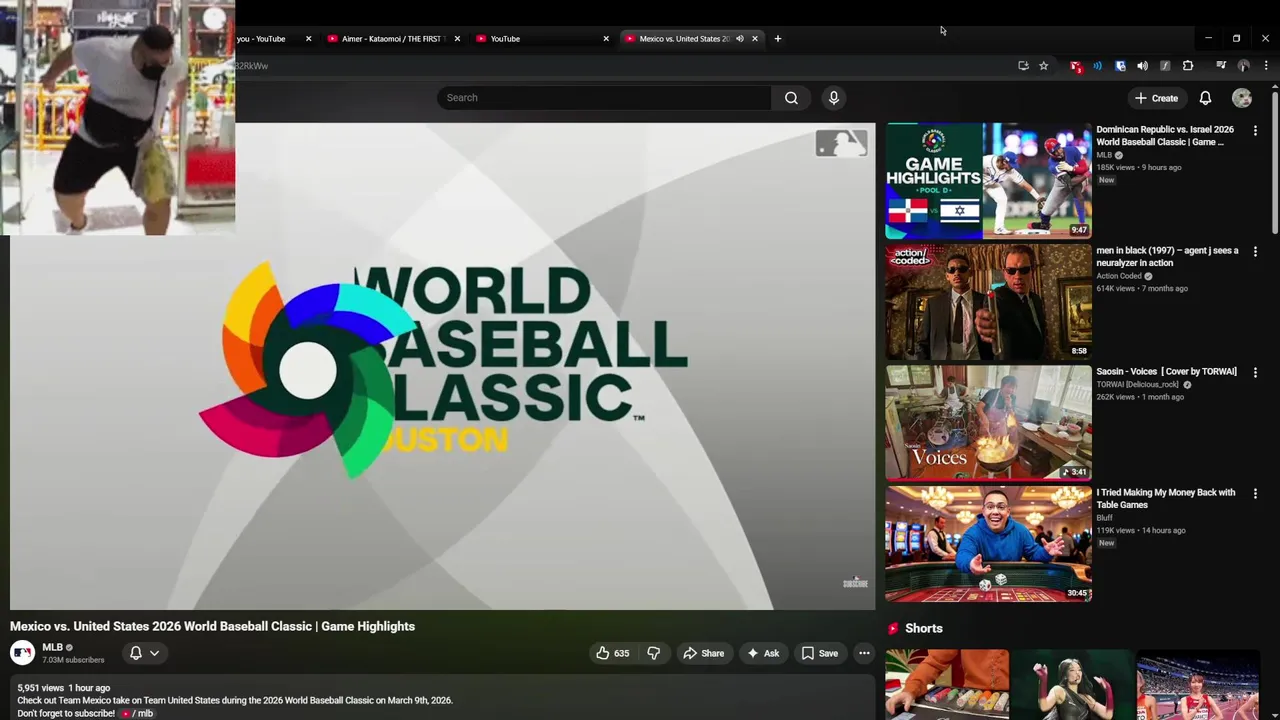The height and width of the screenshot is (720, 1280).
Task: Open the Table Games casino thumbnail
Action: [988, 544]
